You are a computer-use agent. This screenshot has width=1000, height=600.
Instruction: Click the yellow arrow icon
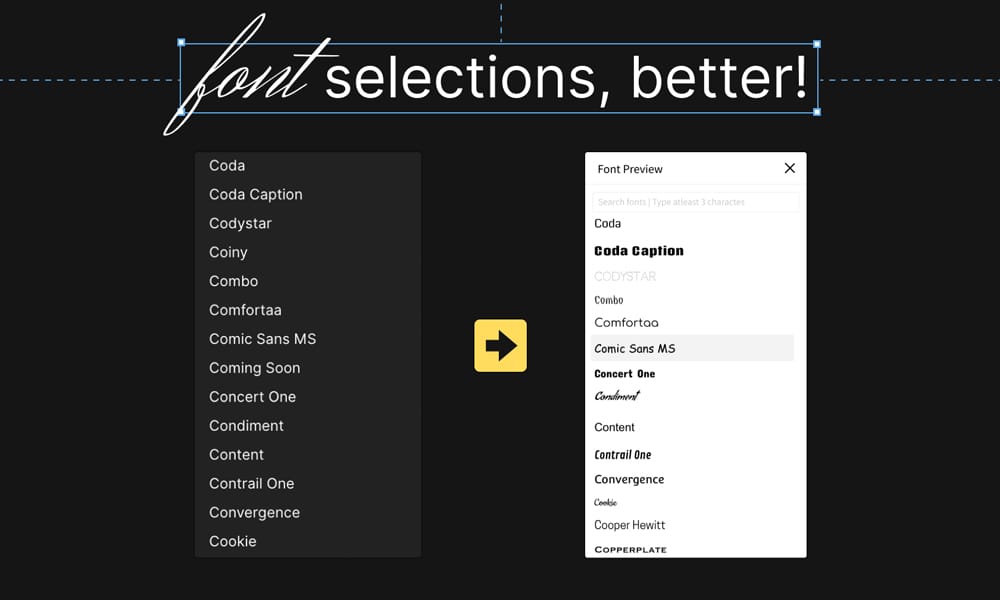[500, 345]
